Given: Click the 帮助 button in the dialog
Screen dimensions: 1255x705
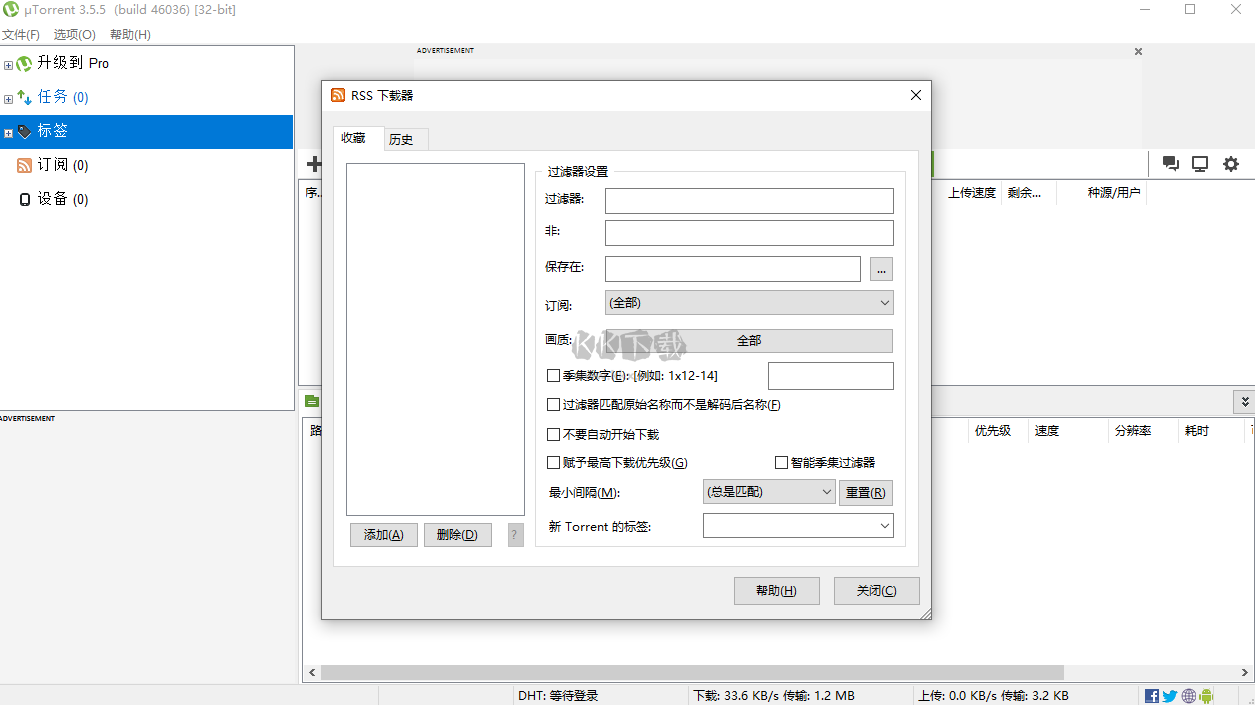Looking at the screenshot, I should (776, 590).
